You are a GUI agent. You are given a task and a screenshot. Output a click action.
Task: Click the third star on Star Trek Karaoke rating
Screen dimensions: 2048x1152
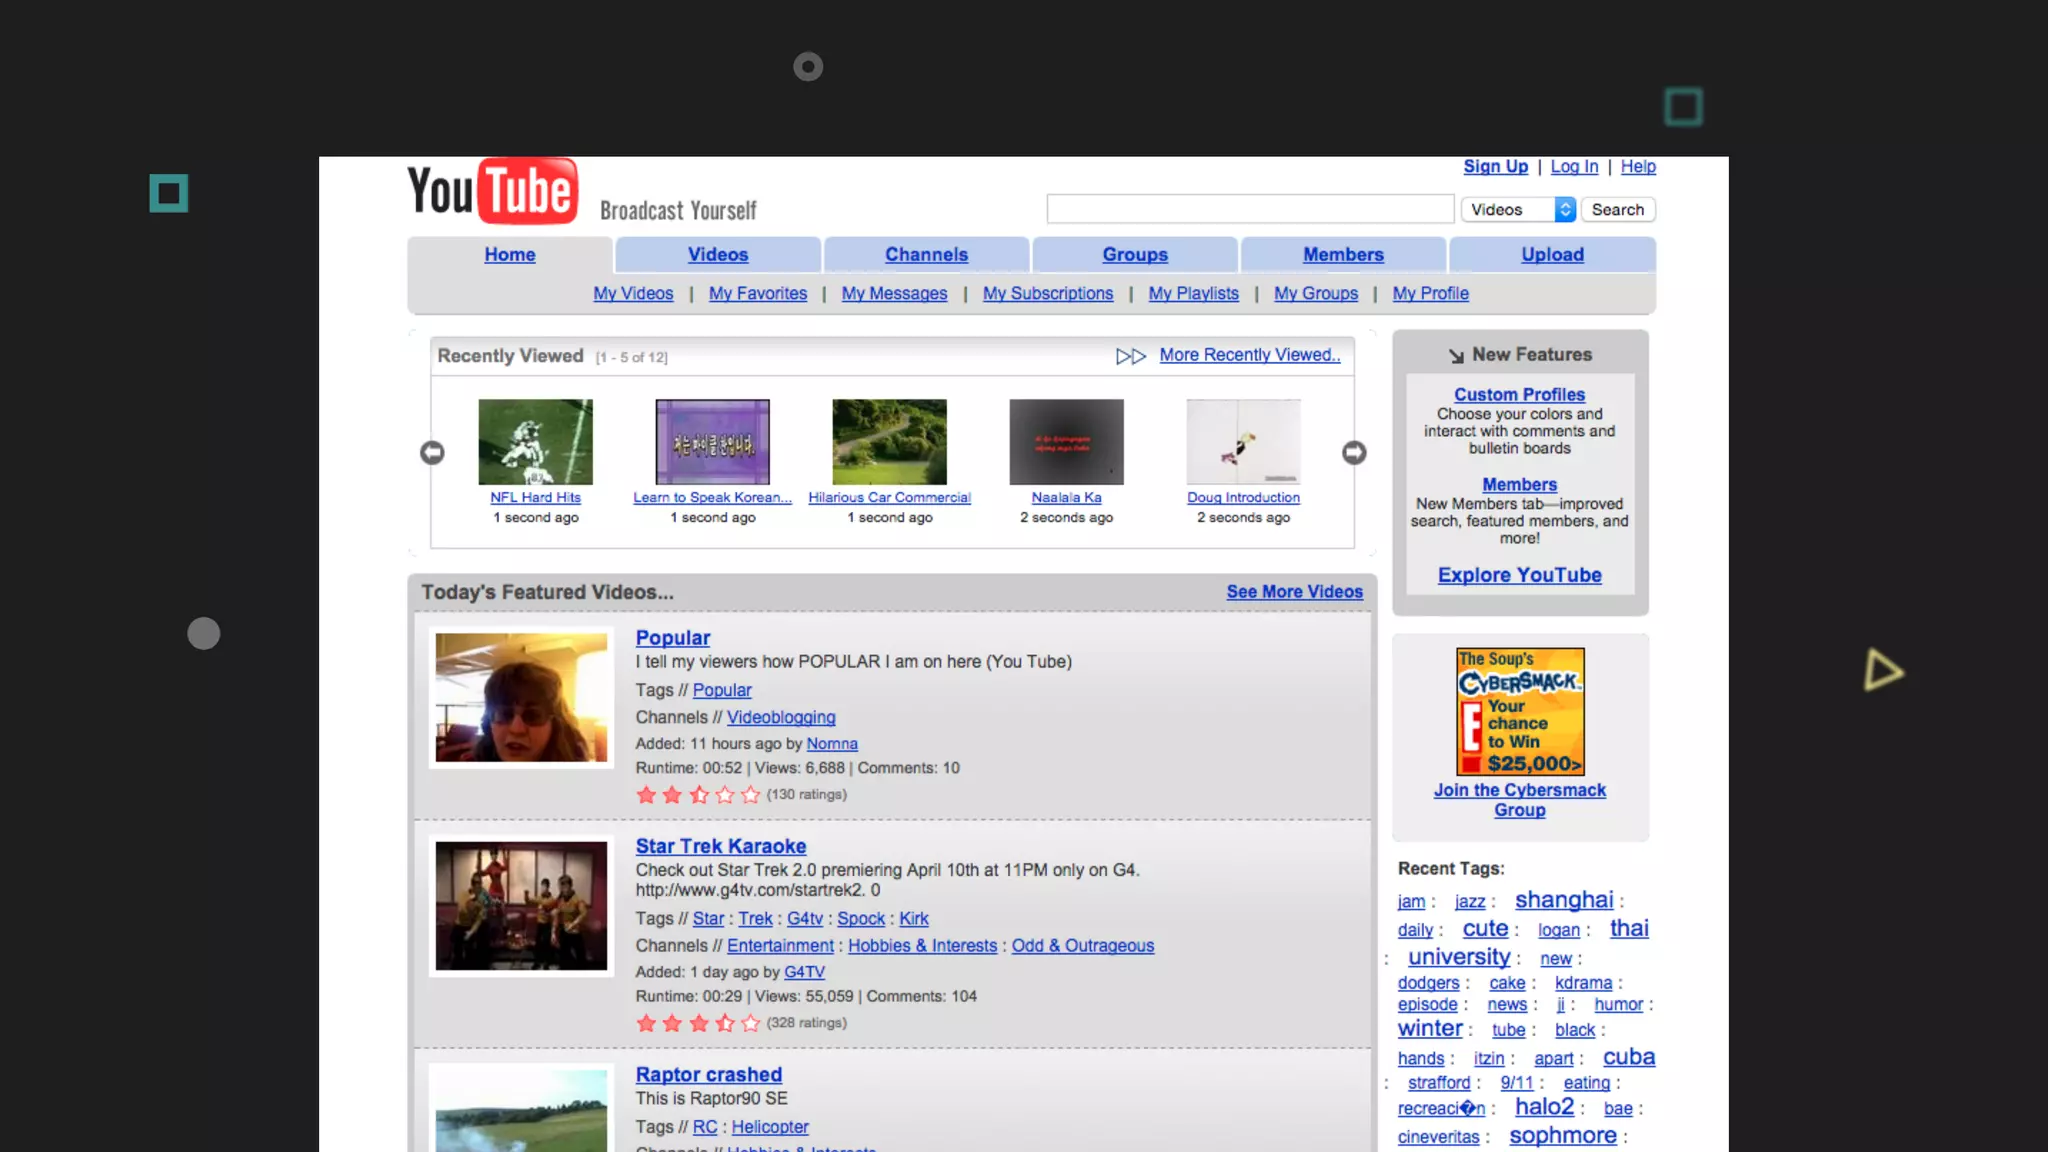pyautogui.click(x=698, y=1023)
